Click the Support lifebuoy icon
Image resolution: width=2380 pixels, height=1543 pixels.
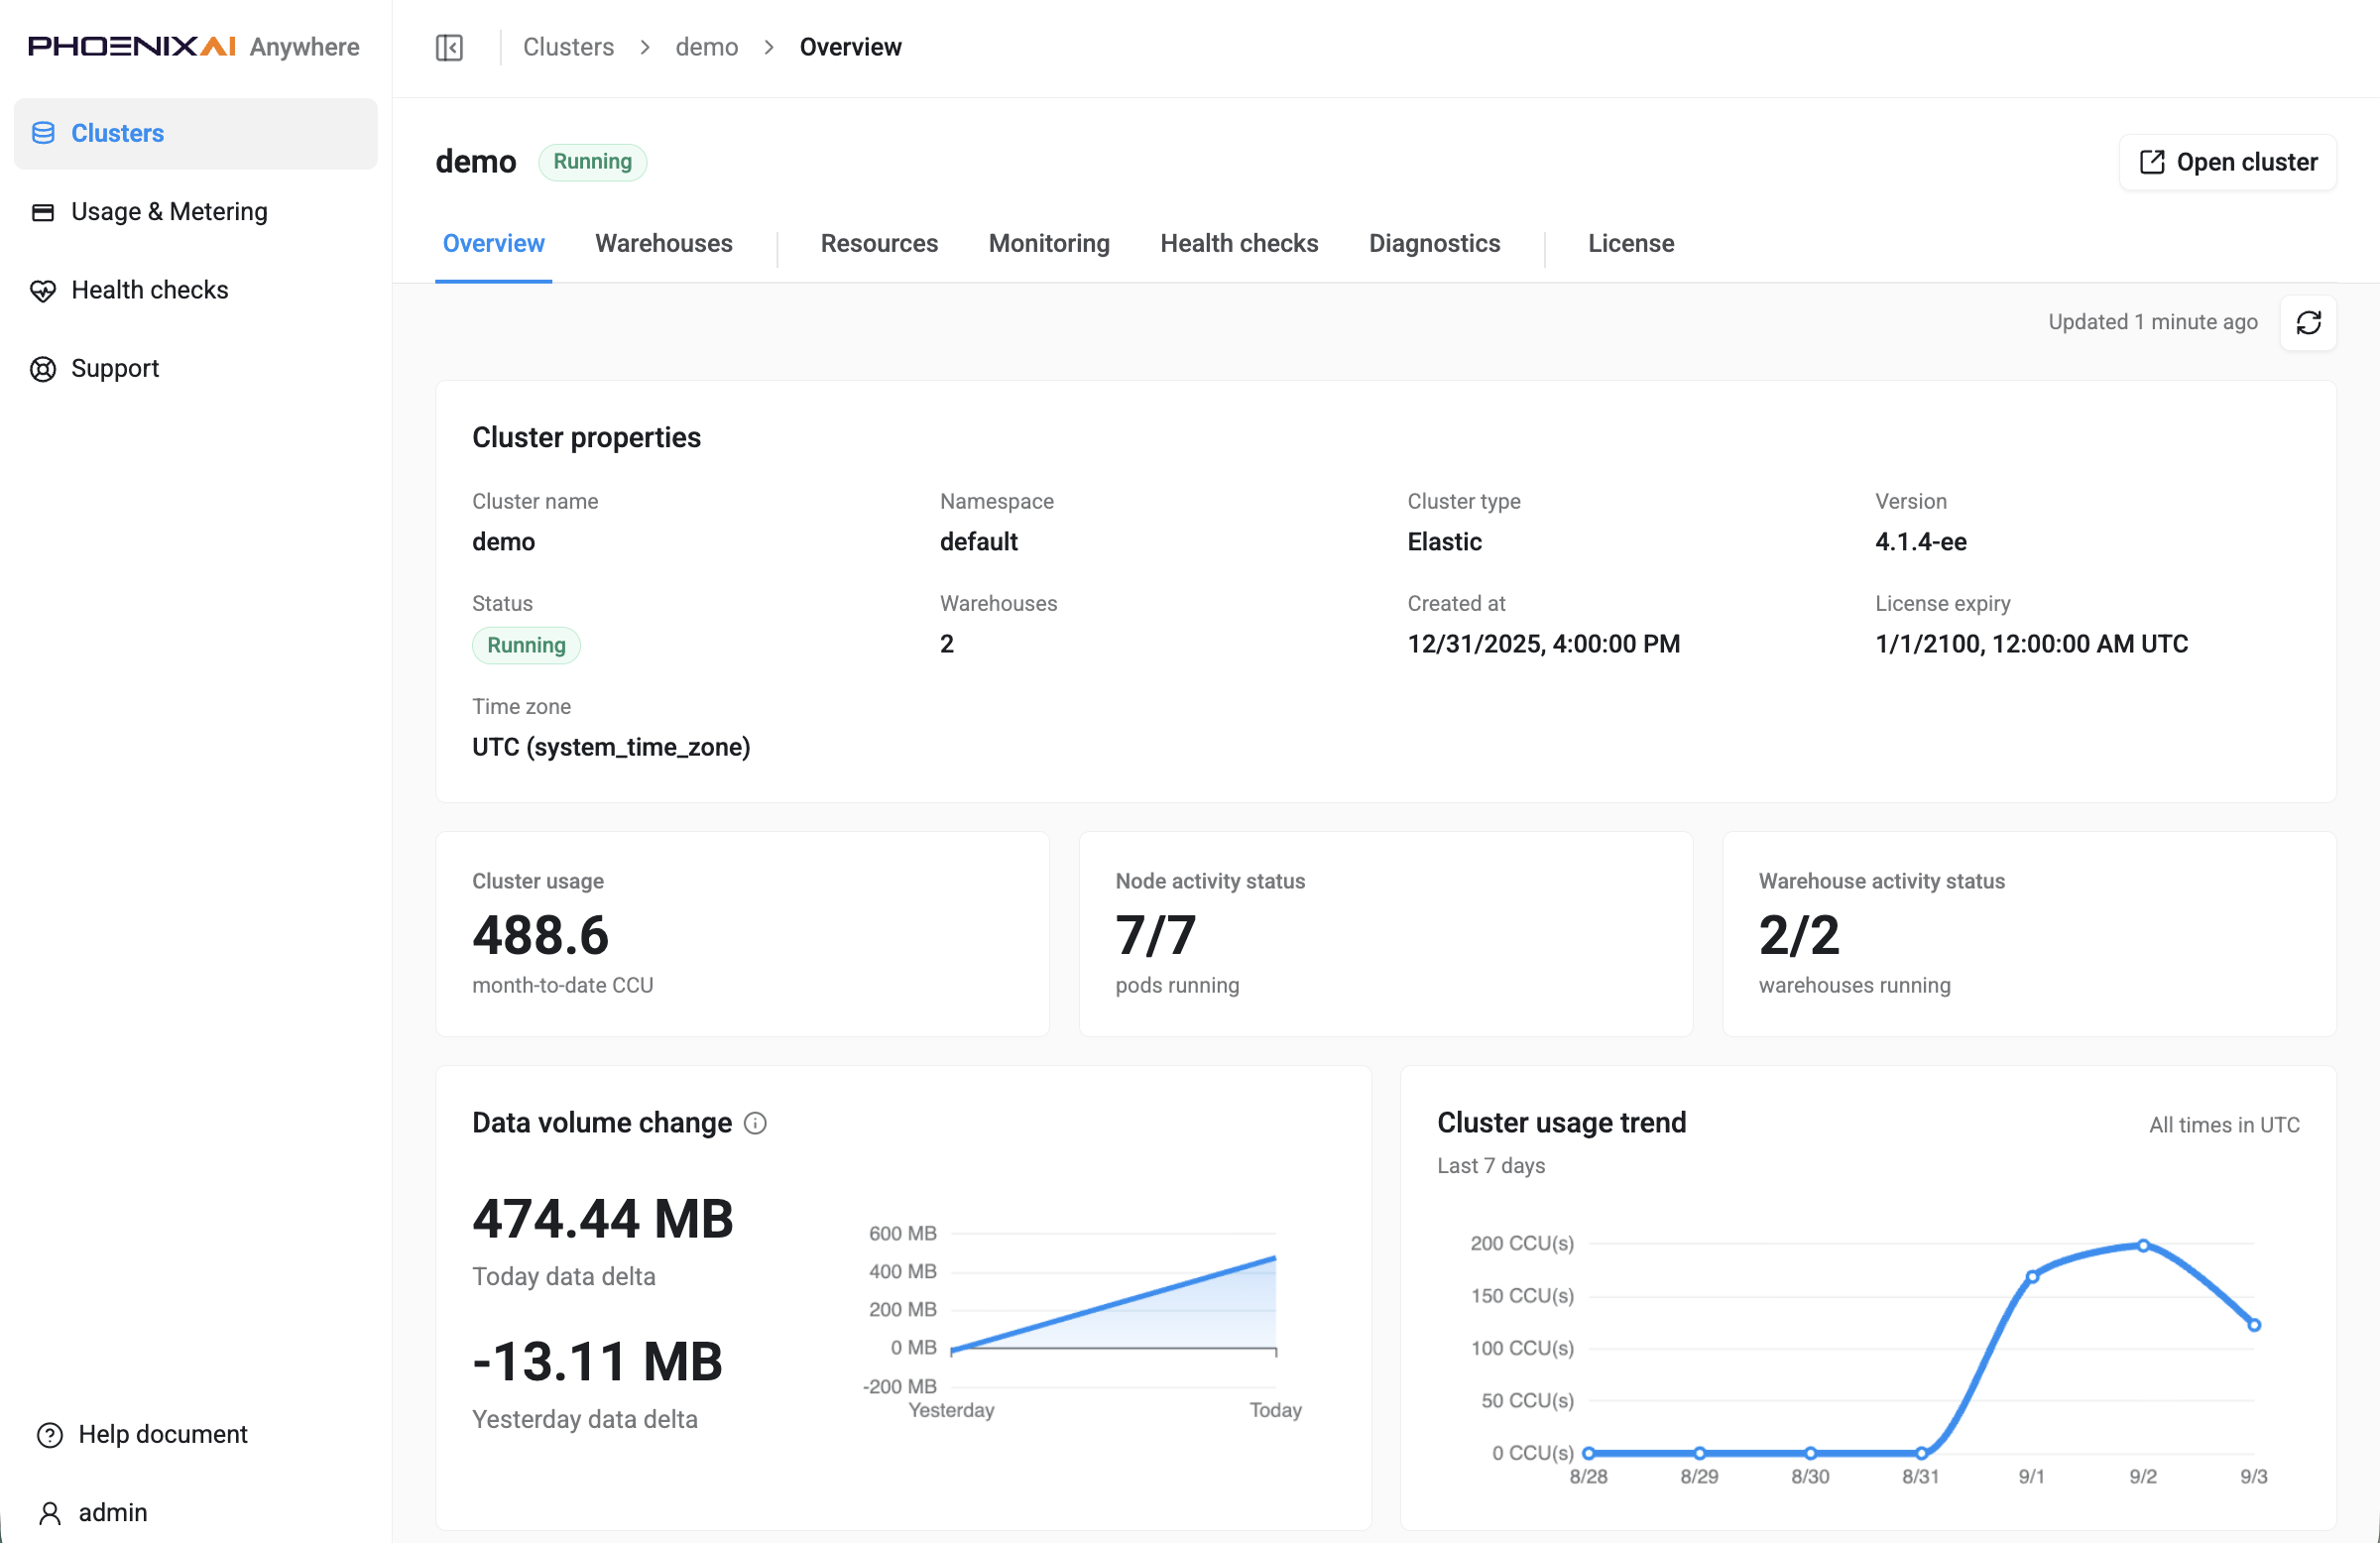click(x=43, y=369)
